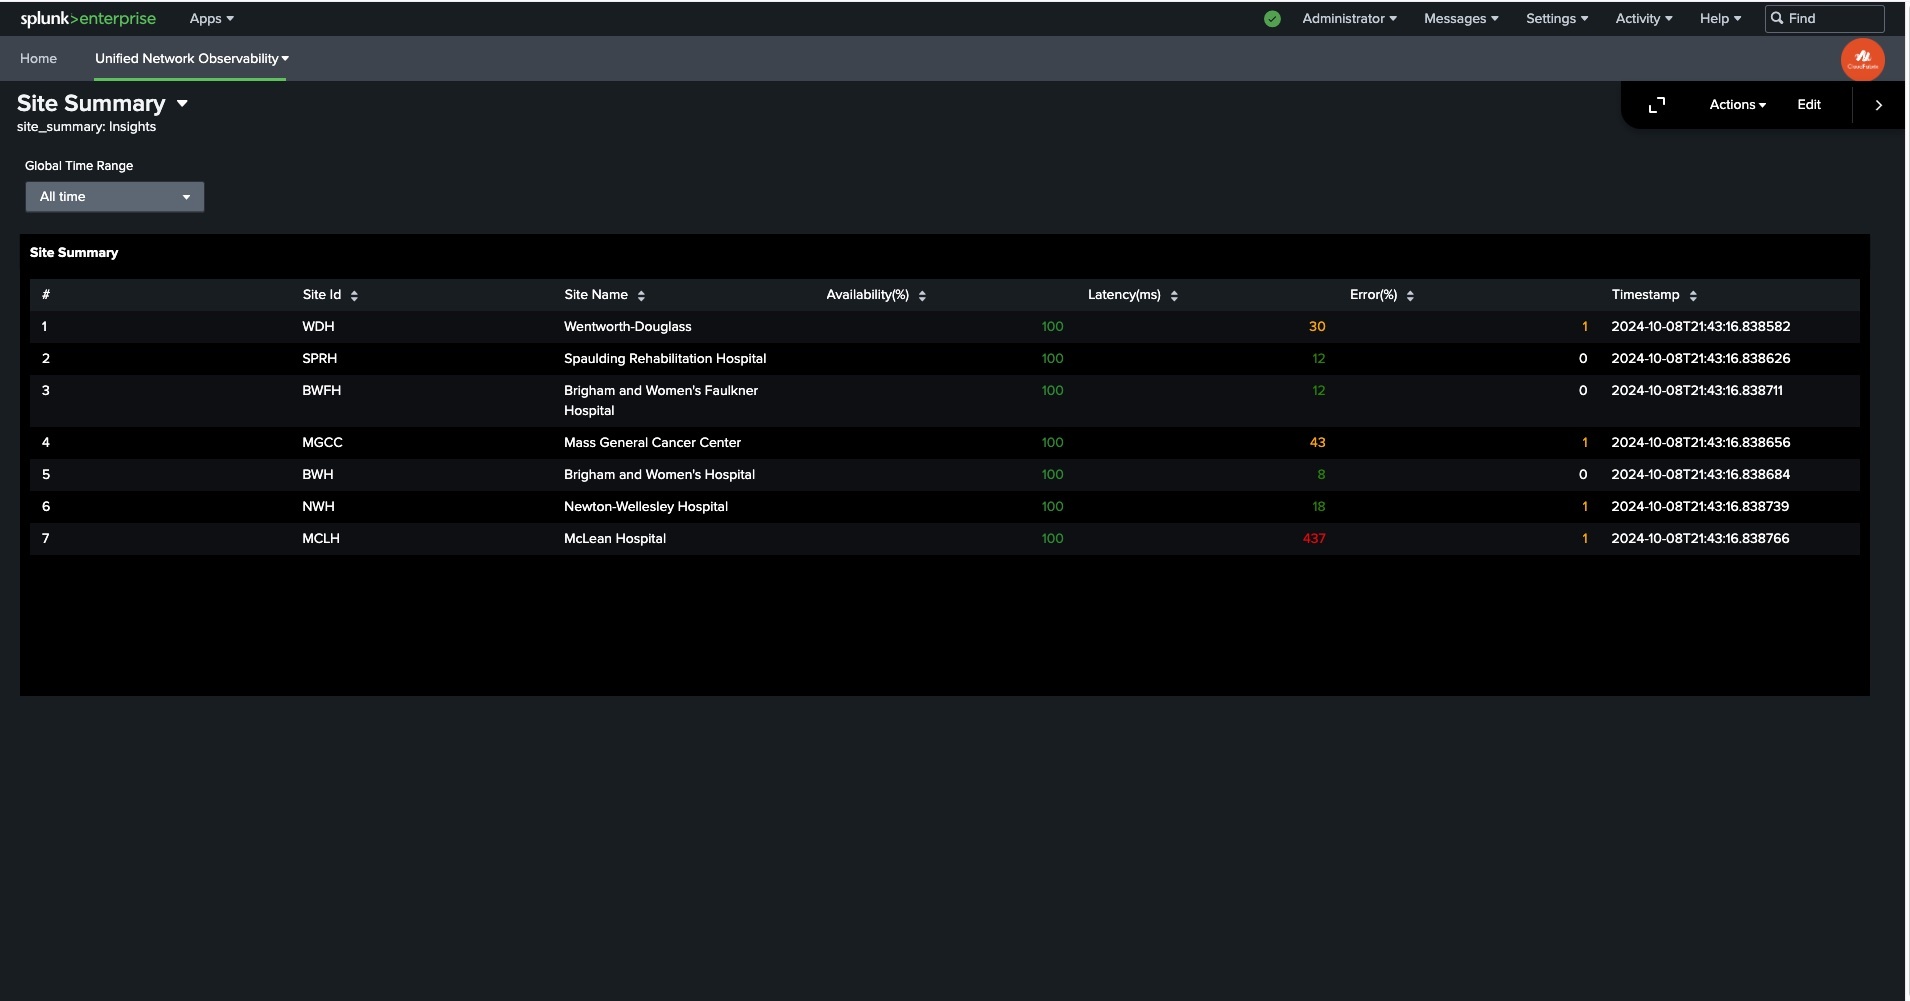
Task: Open the Settings menu
Action: (1556, 18)
